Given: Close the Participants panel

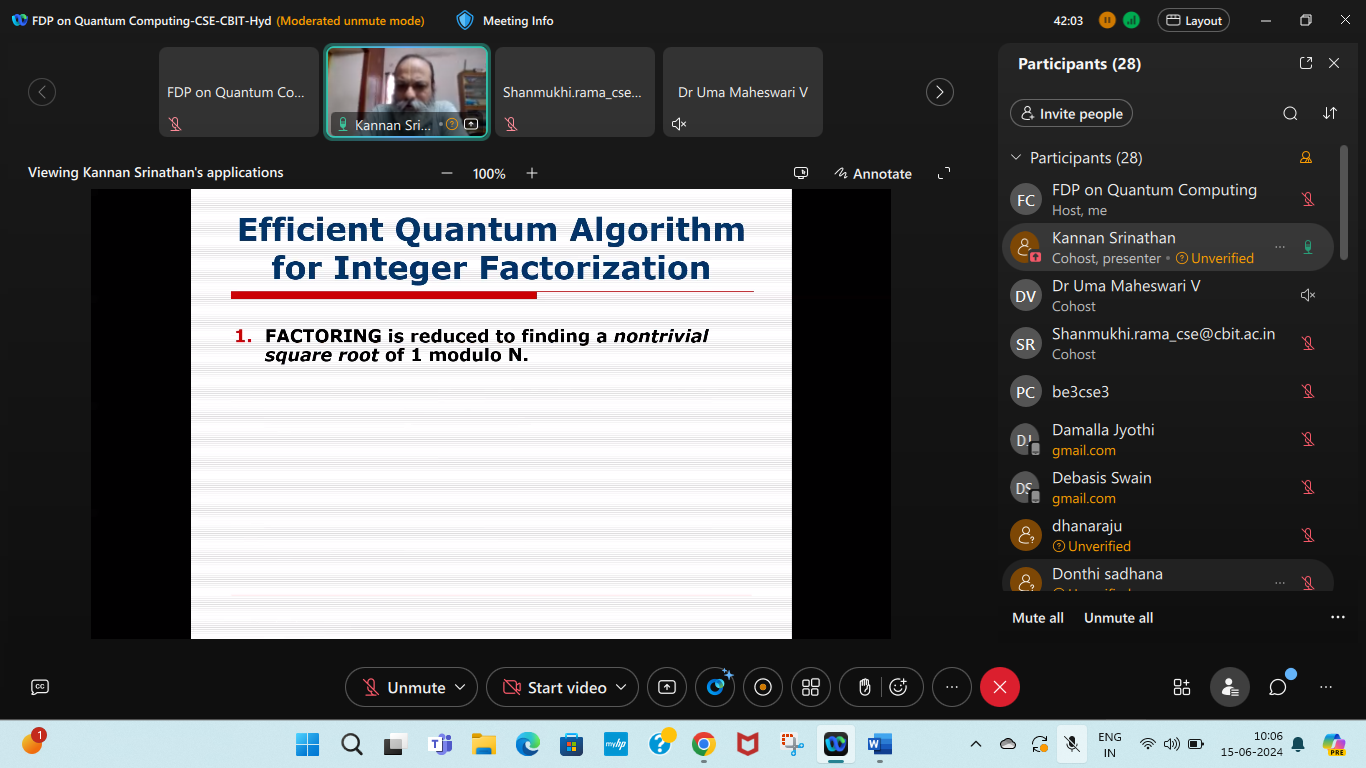Looking at the screenshot, I should pyautogui.click(x=1334, y=63).
